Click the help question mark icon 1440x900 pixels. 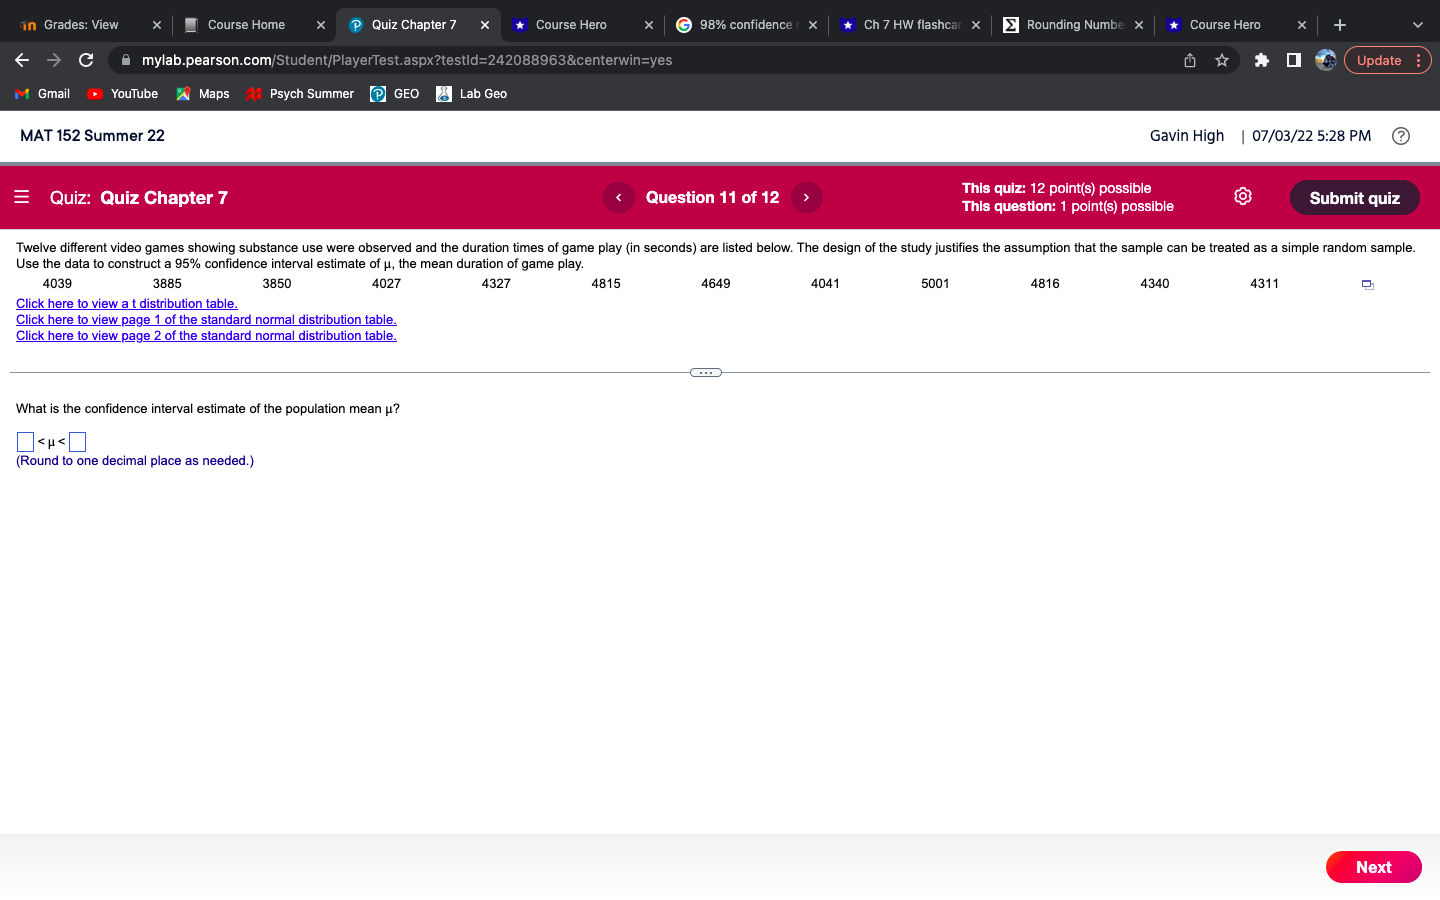pos(1401,136)
